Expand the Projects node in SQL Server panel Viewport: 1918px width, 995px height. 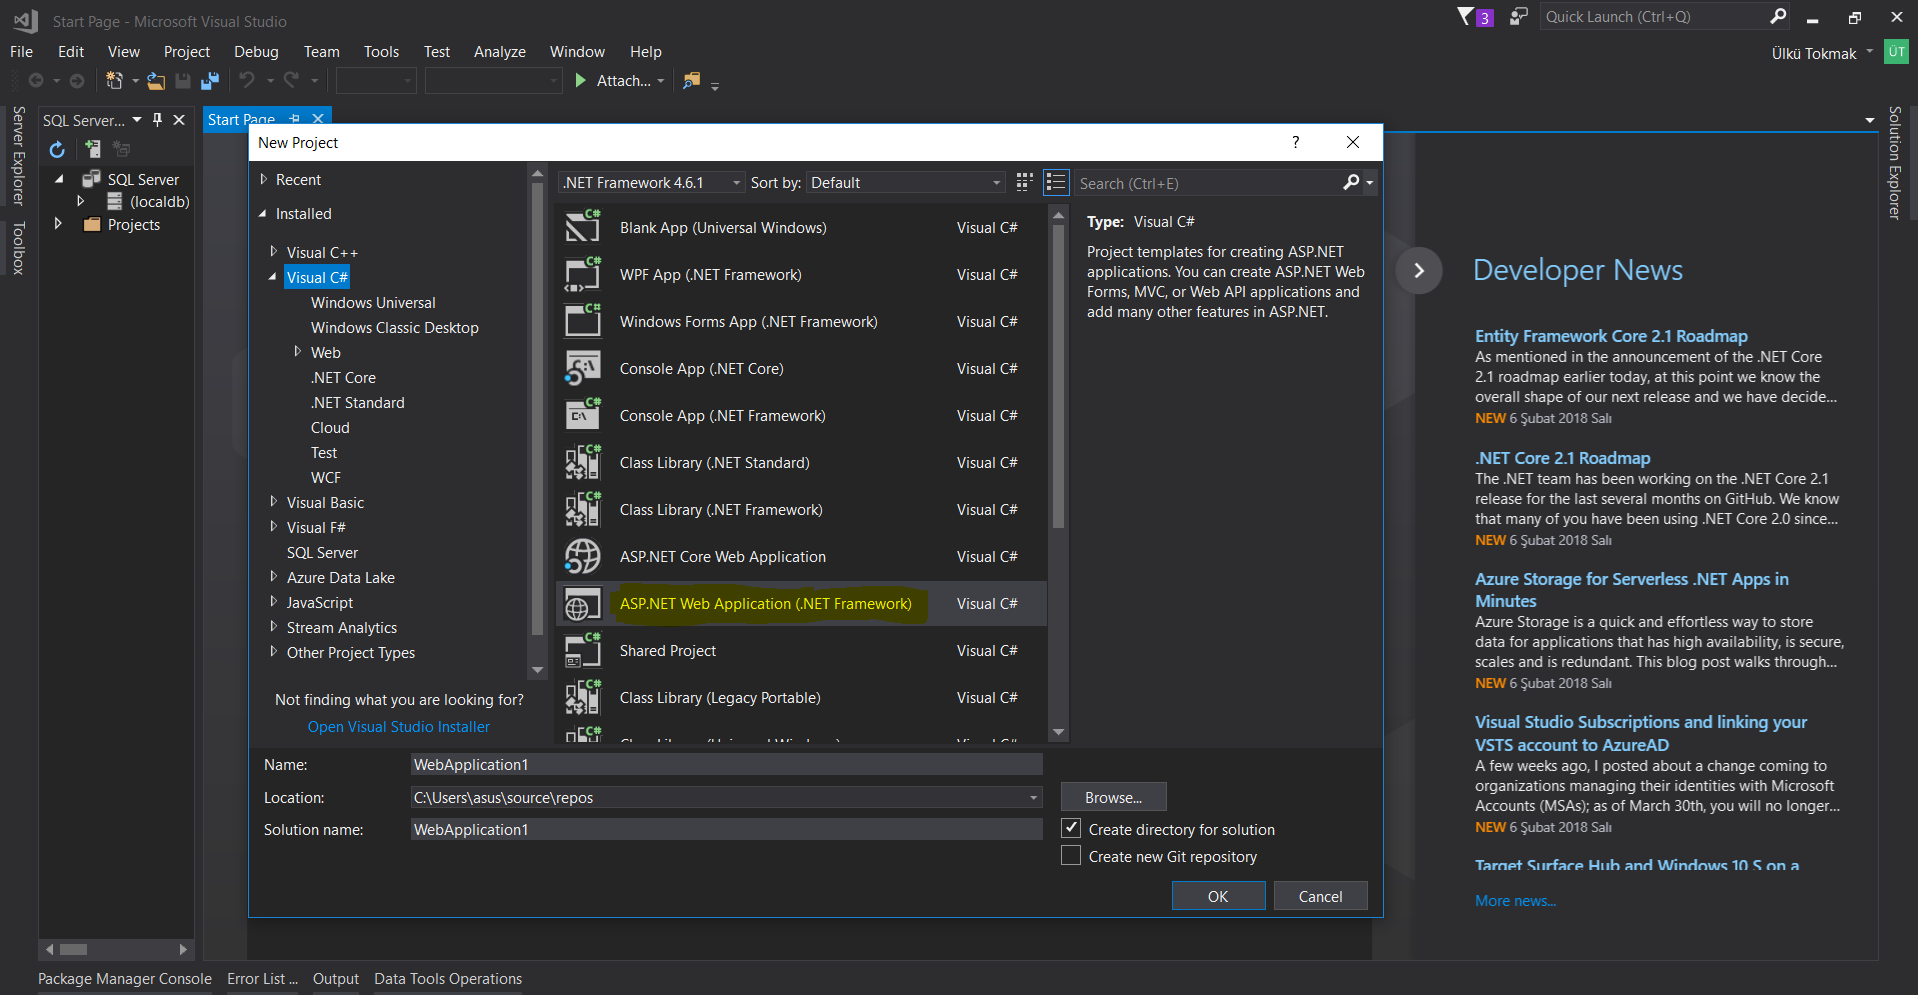coord(58,223)
